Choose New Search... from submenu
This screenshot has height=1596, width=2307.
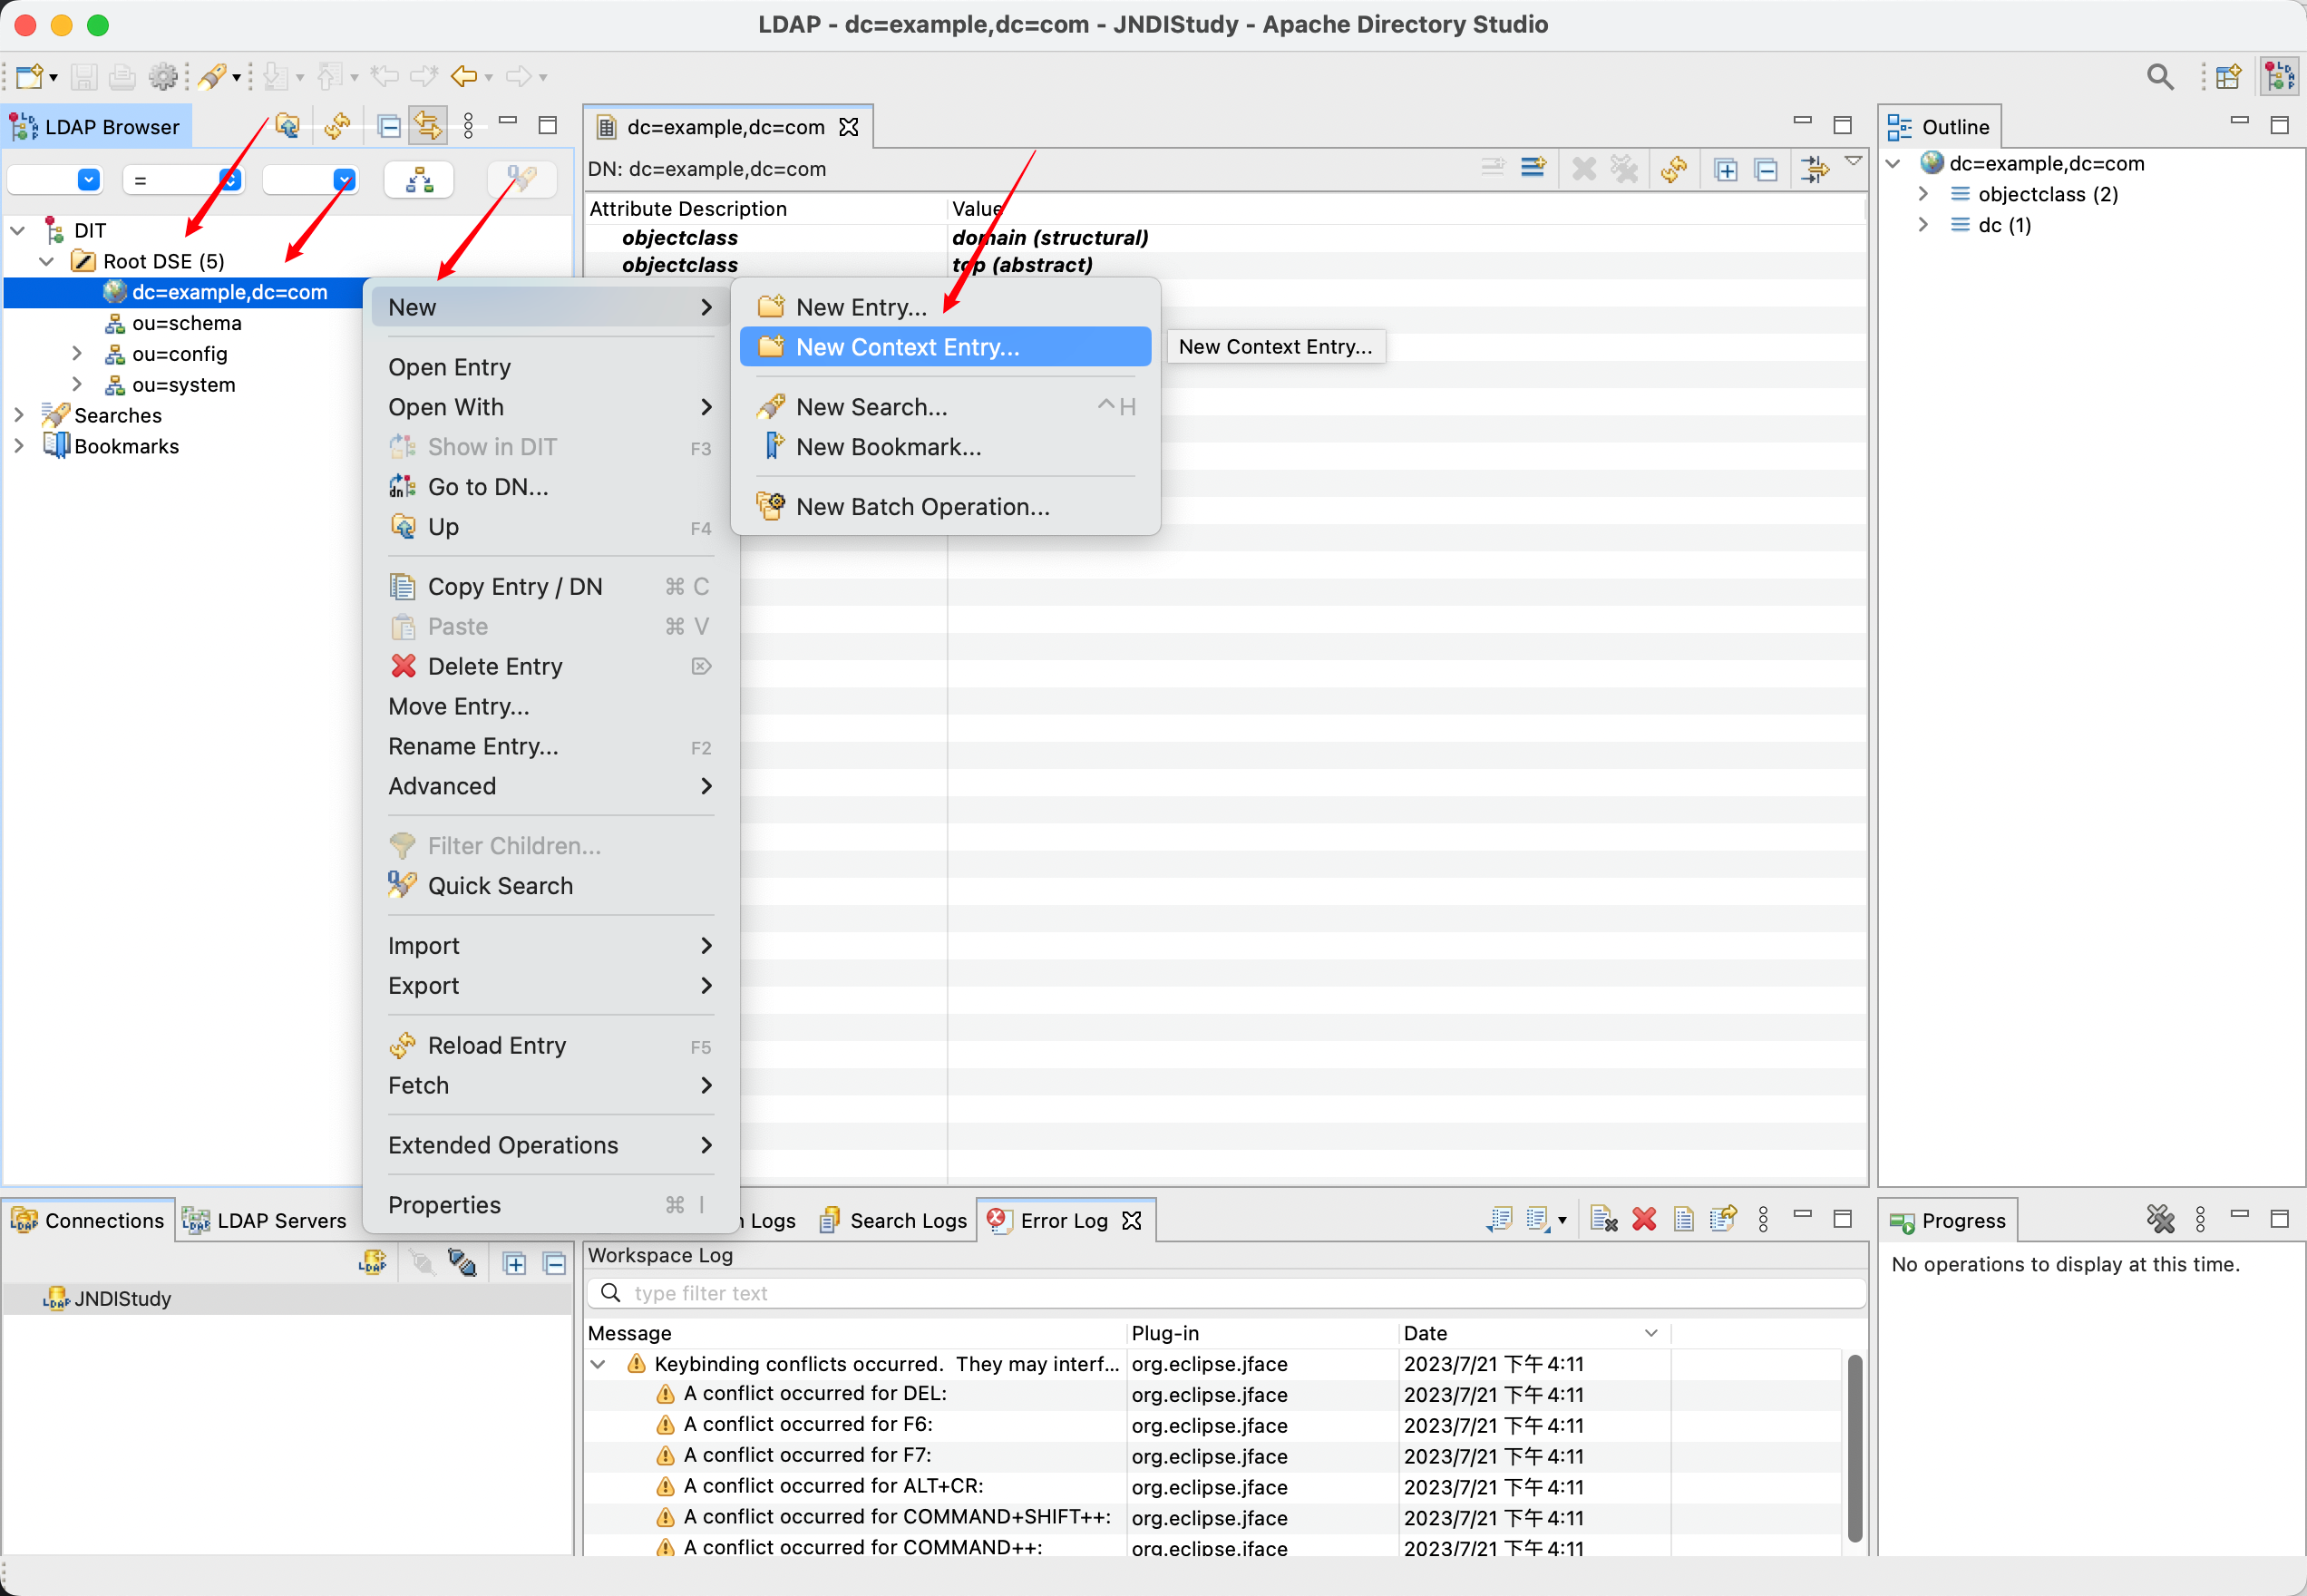tap(945, 407)
